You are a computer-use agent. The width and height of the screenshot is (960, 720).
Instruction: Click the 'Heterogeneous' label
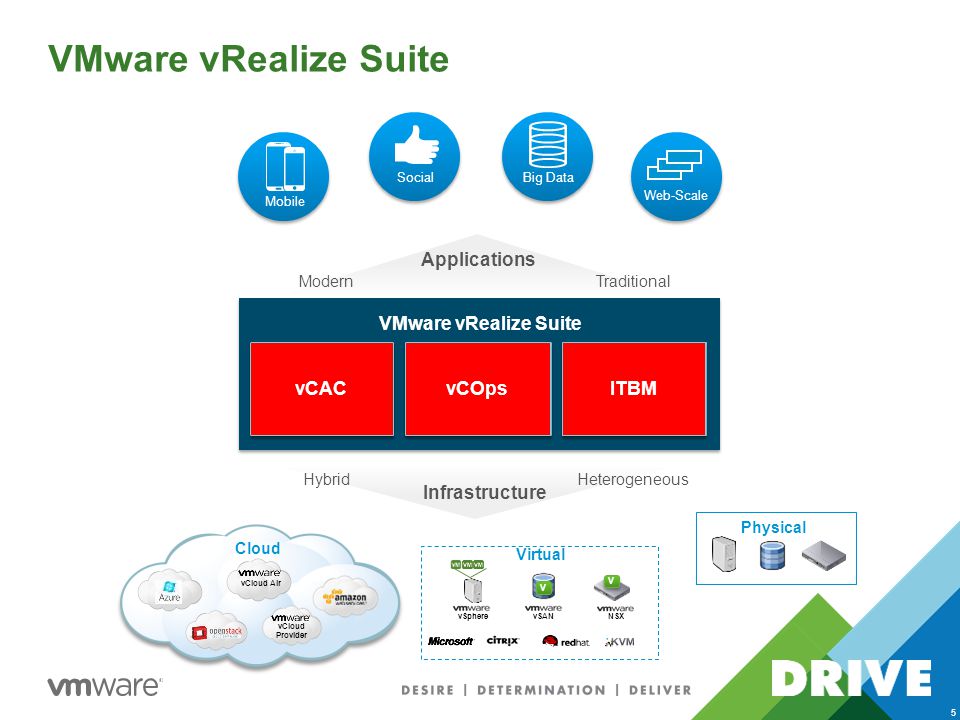[633, 479]
